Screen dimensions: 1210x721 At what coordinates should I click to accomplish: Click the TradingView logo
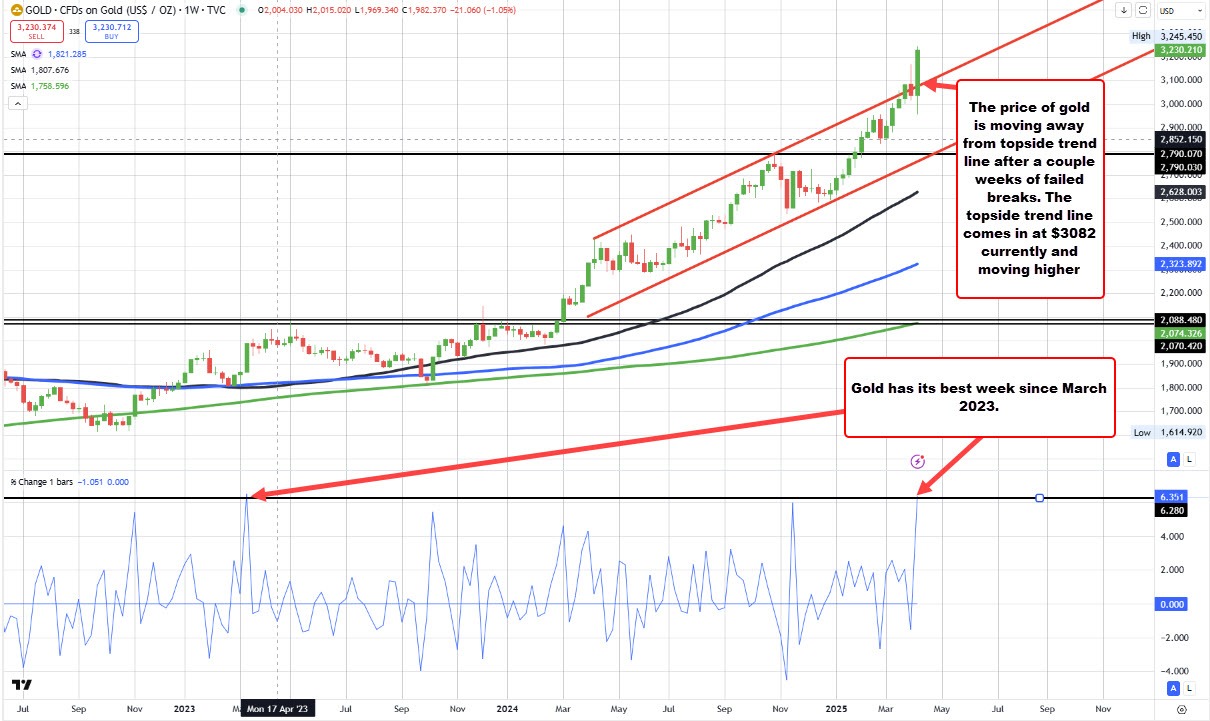point(21,687)
